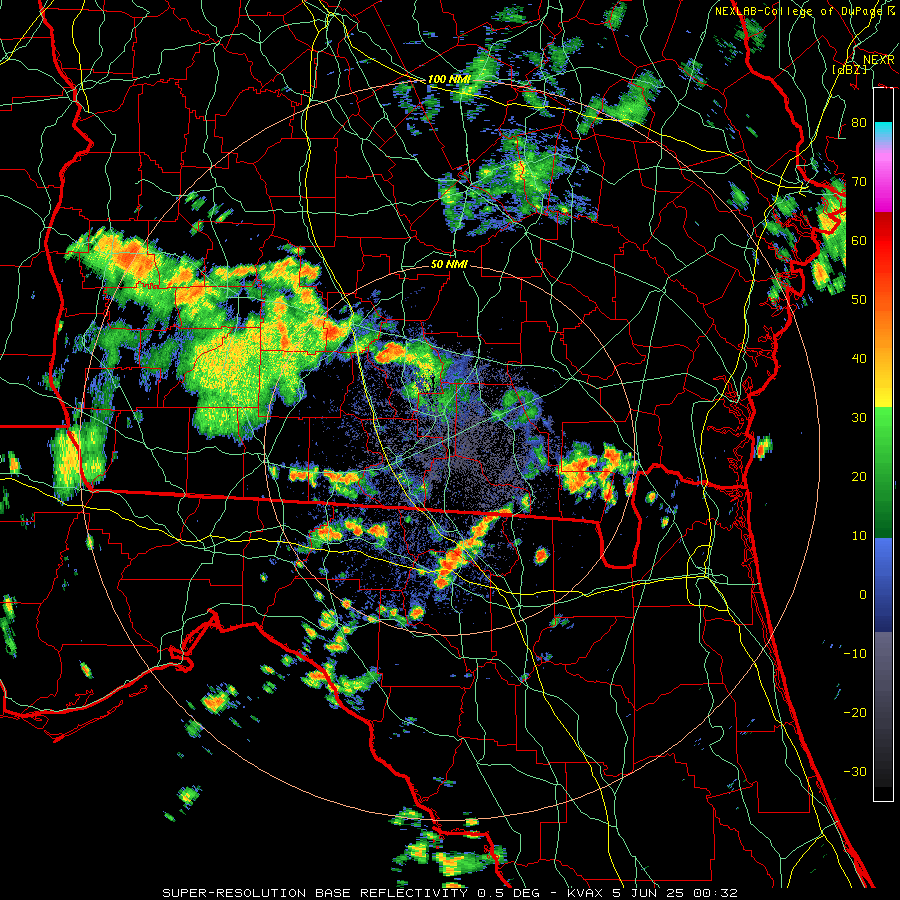Click the "50 NMI" range ring label
Viewport: 900px width, 900px height.
(449, 264)
